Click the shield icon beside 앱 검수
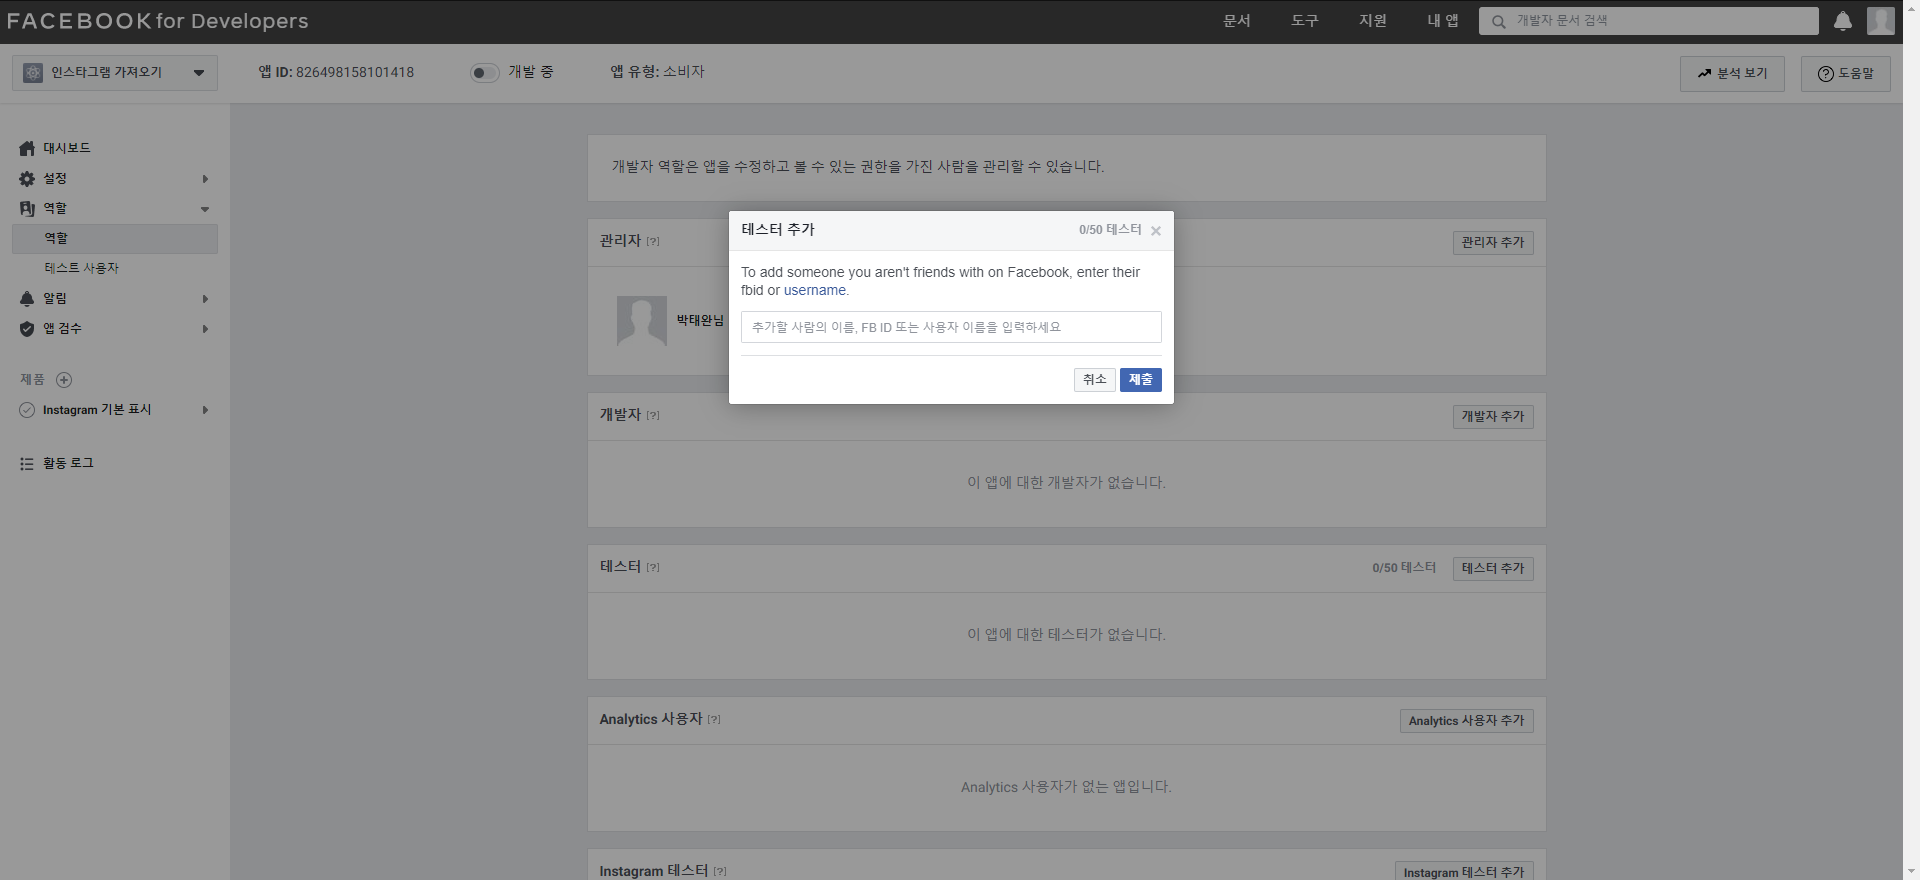This screenshot has width=1920, height=880. click(x=27, y=328)
